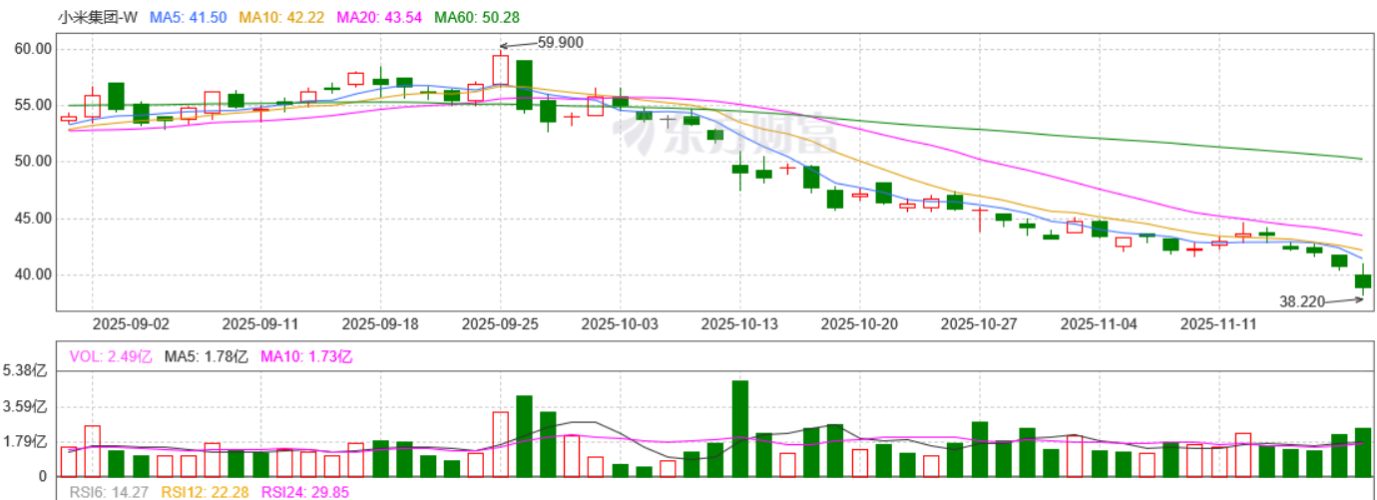Click the 40.00 price axis label
This screenshot has width=1377, height=500.
(34, 274)
